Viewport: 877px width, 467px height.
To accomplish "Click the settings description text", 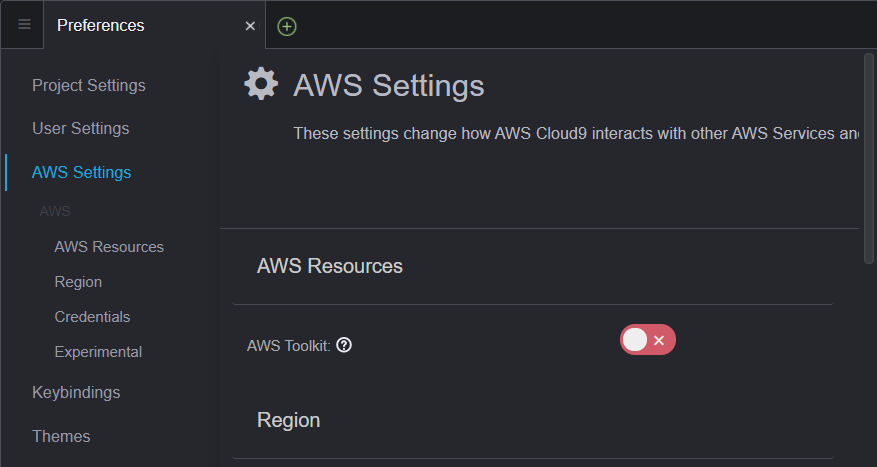I will tap(576, 134).
